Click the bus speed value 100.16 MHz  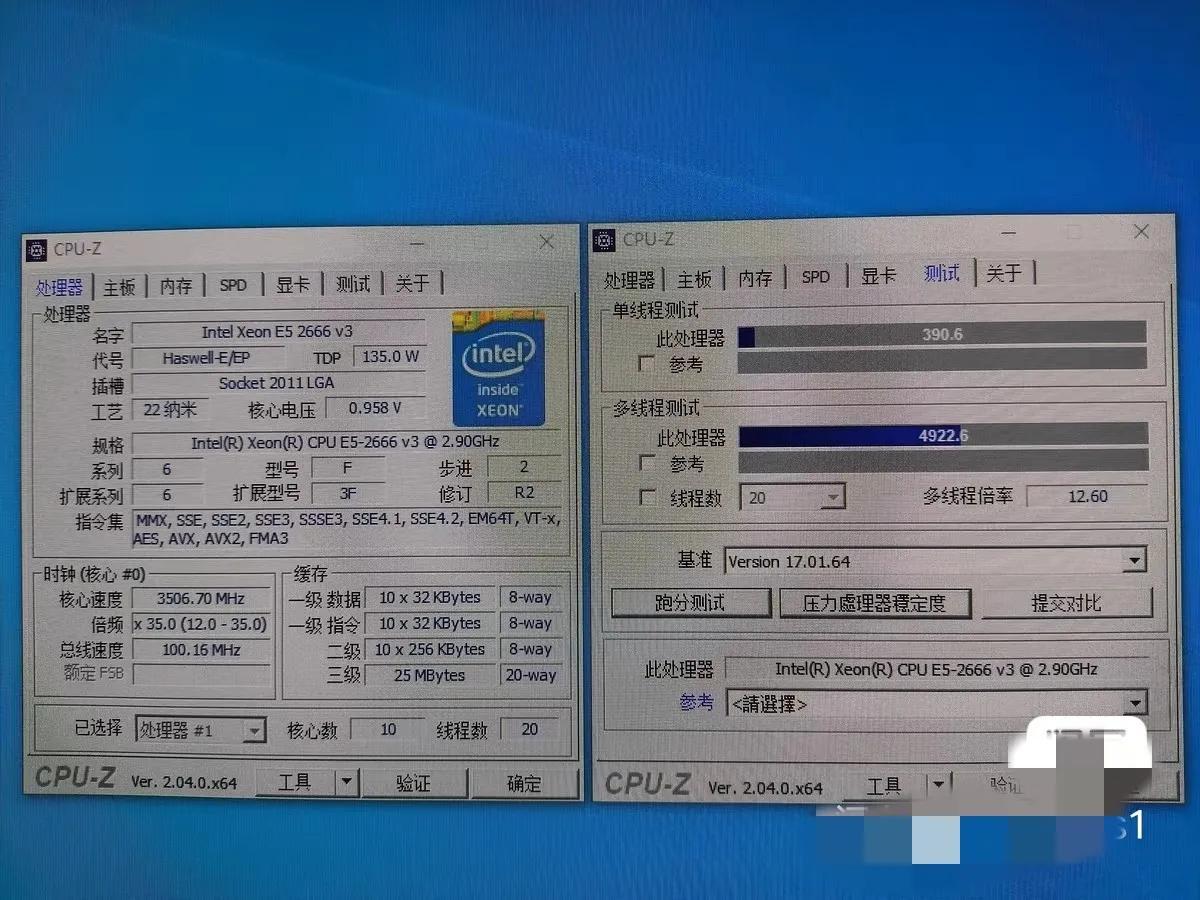pos(202,649)
